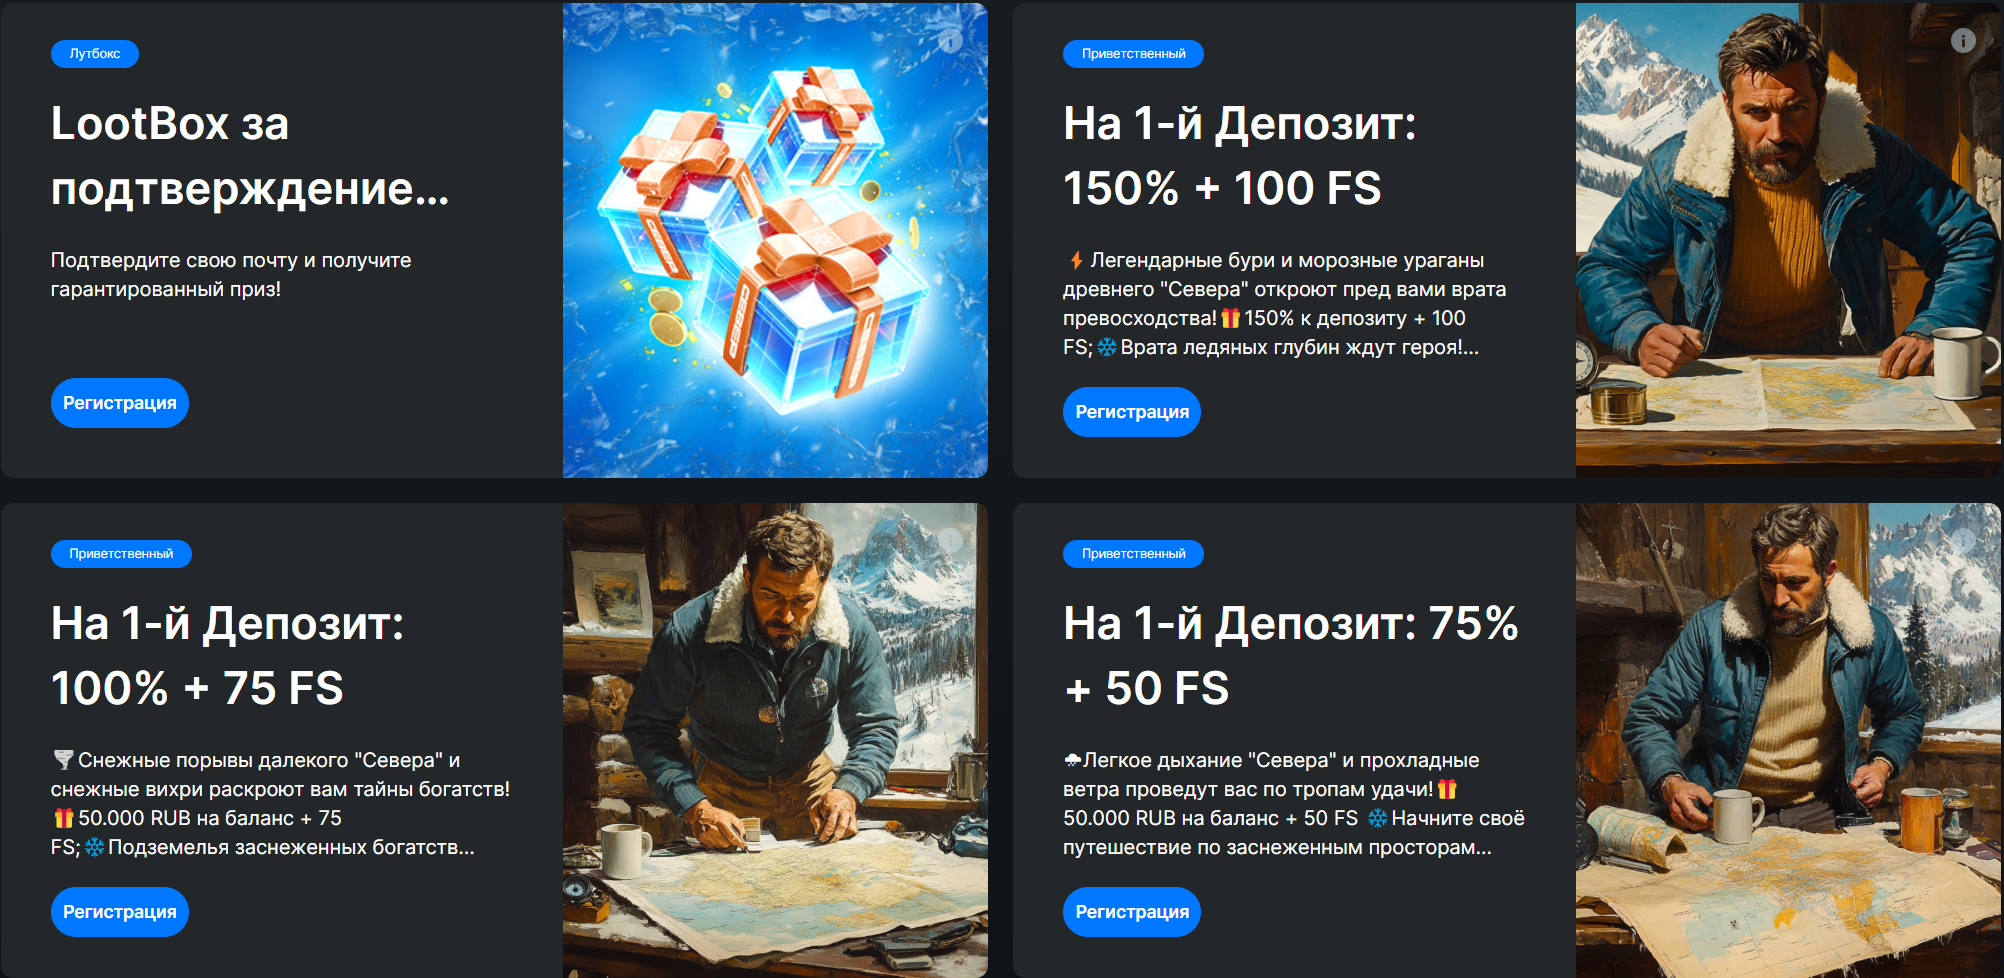Open info icon on LootBox gift image
2004x978 pixels.
(x=951, y=41)
